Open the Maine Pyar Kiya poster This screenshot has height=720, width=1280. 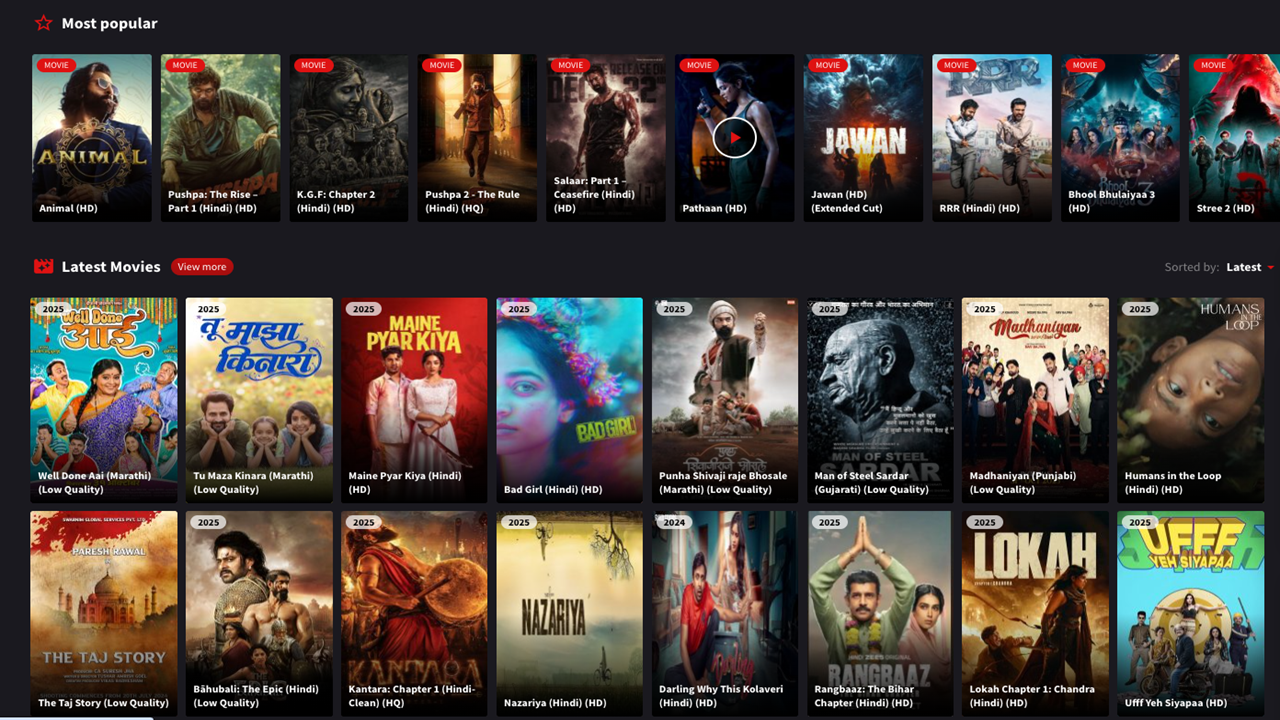click(x=414, y=400)
